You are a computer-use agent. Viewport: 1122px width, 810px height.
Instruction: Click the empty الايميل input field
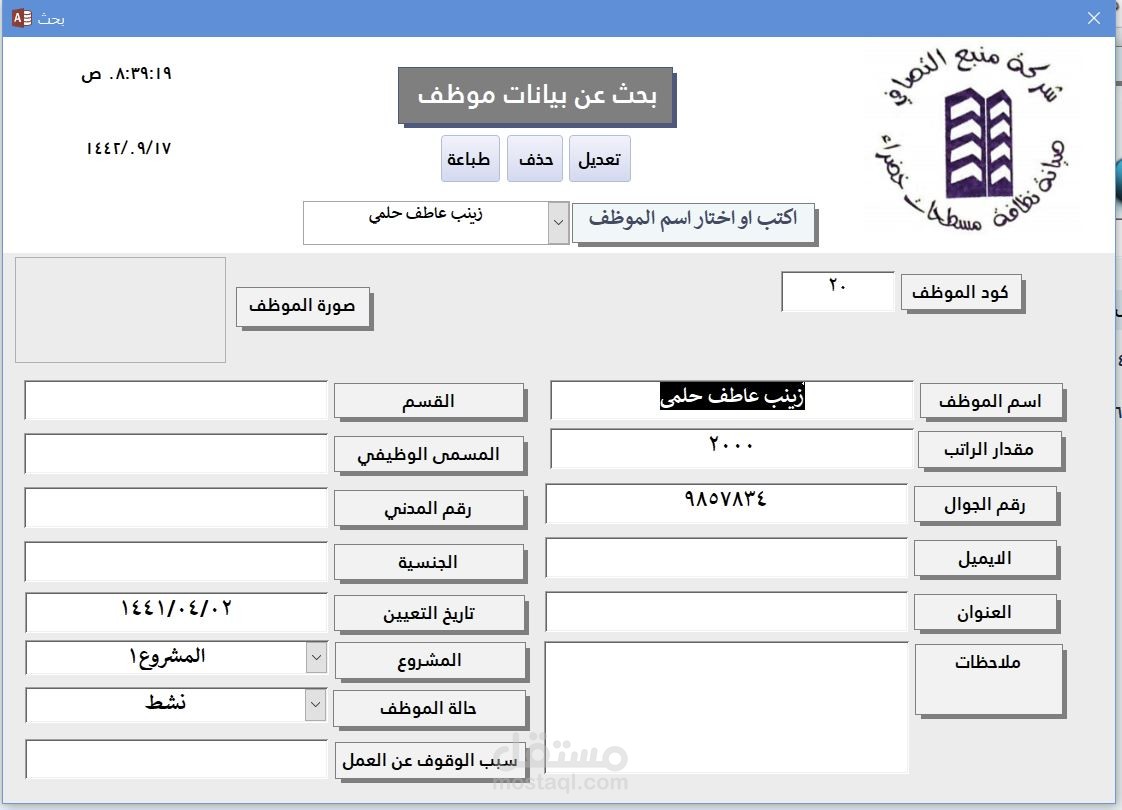[726, 557]
